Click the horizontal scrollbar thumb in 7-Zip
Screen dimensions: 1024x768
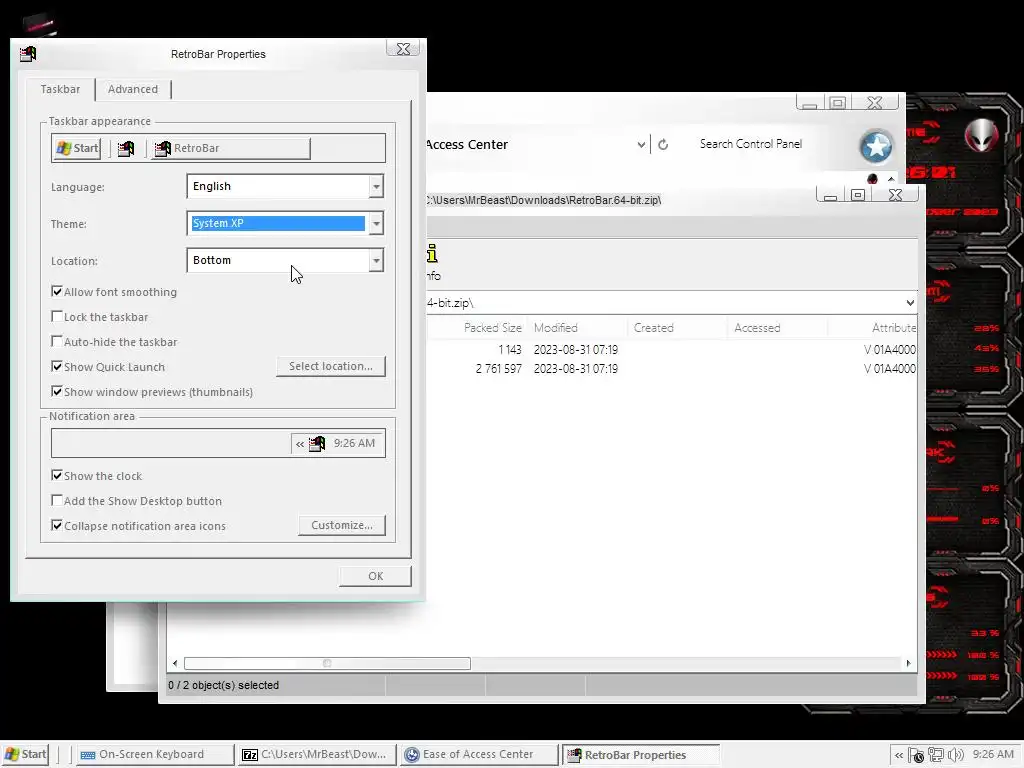coord(327,664)
